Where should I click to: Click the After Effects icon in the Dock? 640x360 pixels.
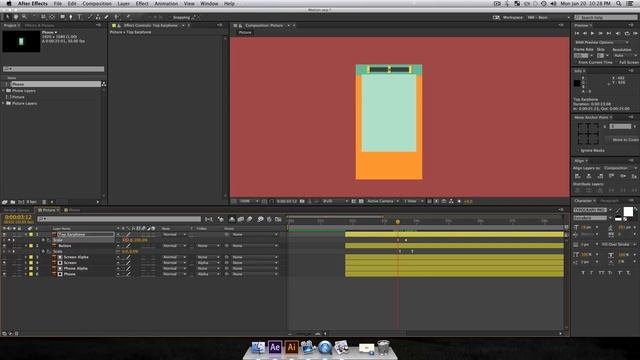275,347
